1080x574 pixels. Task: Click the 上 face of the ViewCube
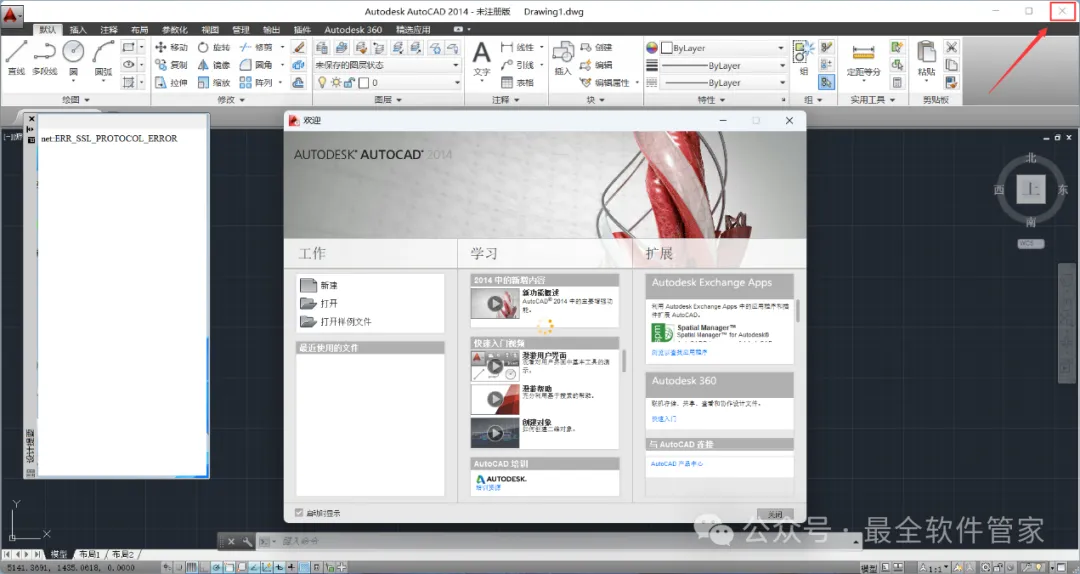point(1030,189)
